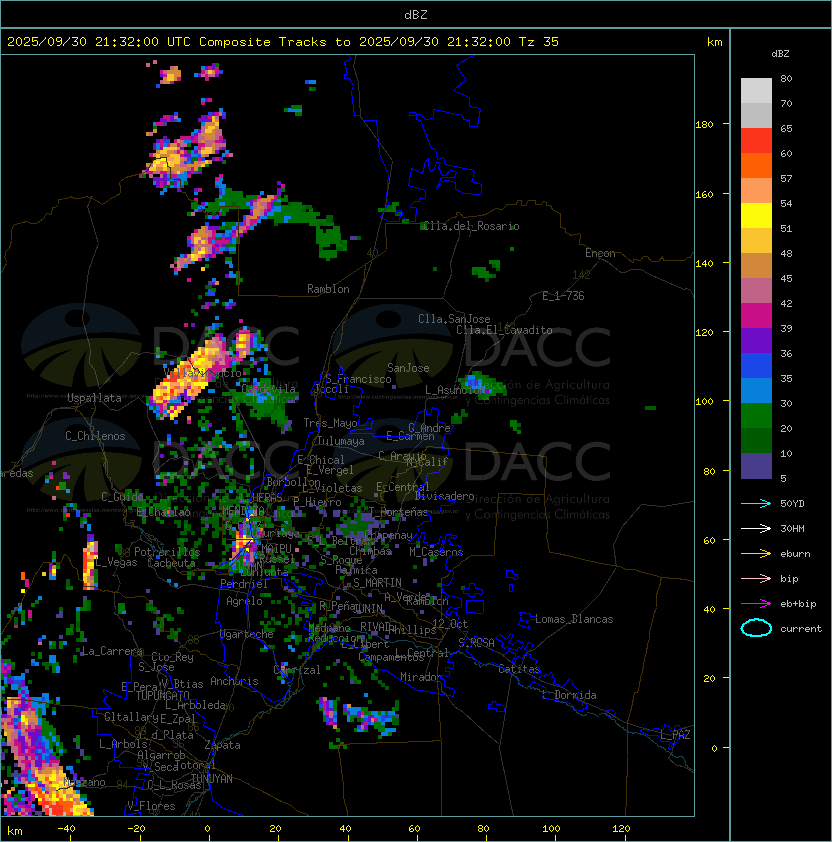This screenshot has height=842, width=832.
Task: Click the 160 km vertical axis tick
Action: coord(704,194)
